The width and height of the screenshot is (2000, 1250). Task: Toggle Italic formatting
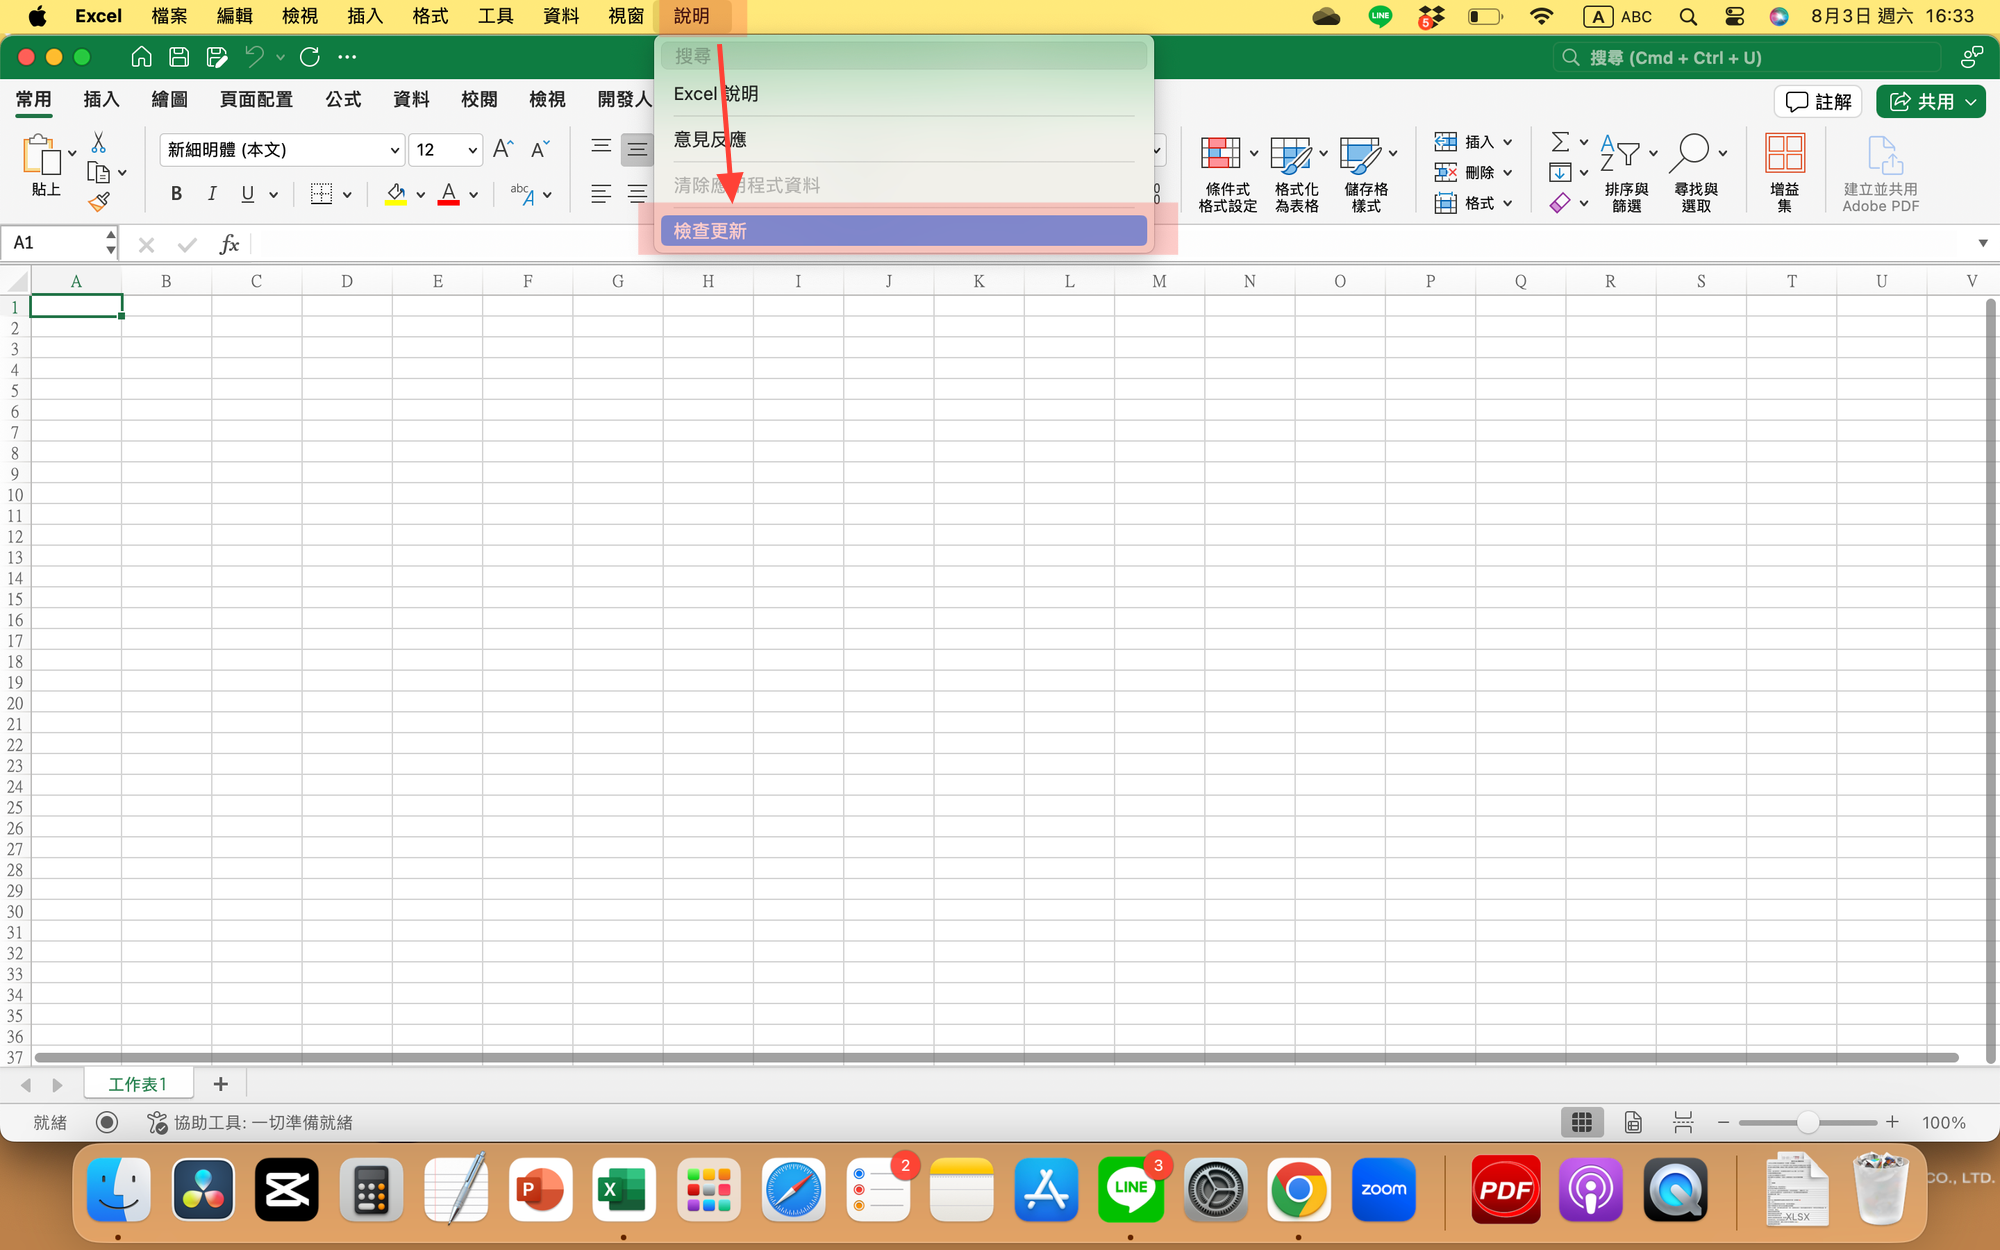coord(212,194)
